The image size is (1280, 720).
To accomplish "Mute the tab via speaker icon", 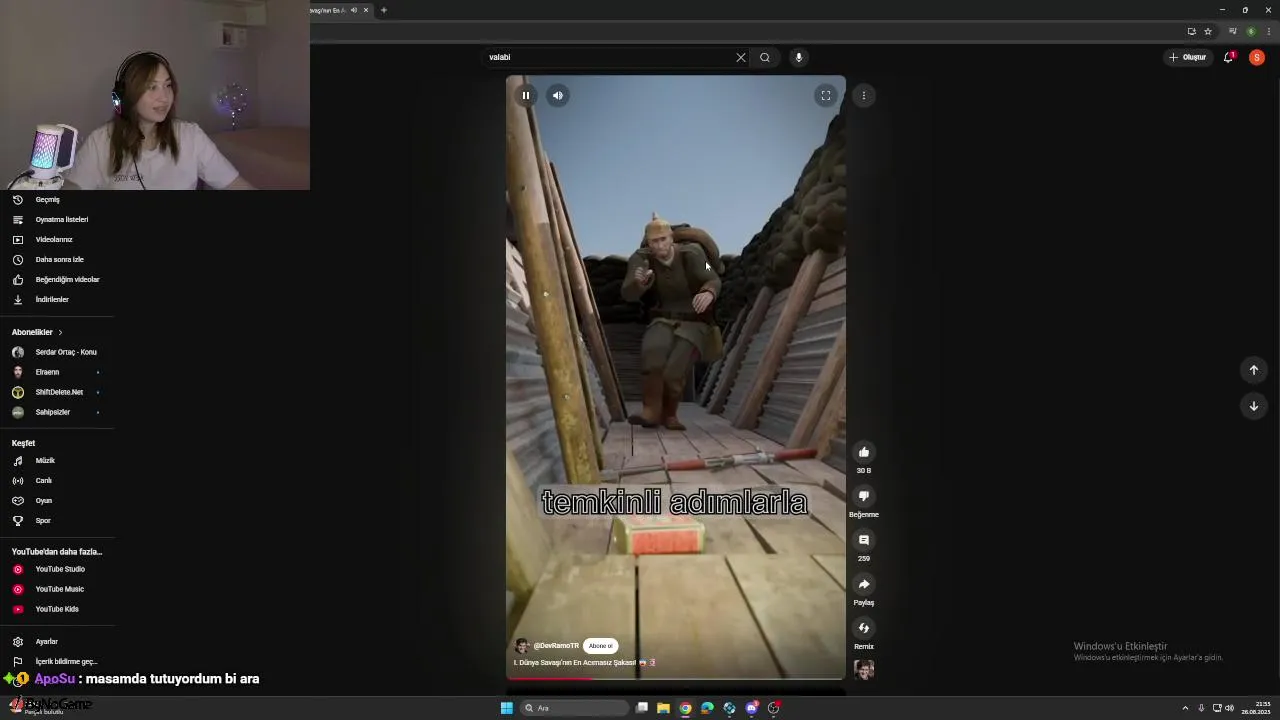I will pos(353,10).
